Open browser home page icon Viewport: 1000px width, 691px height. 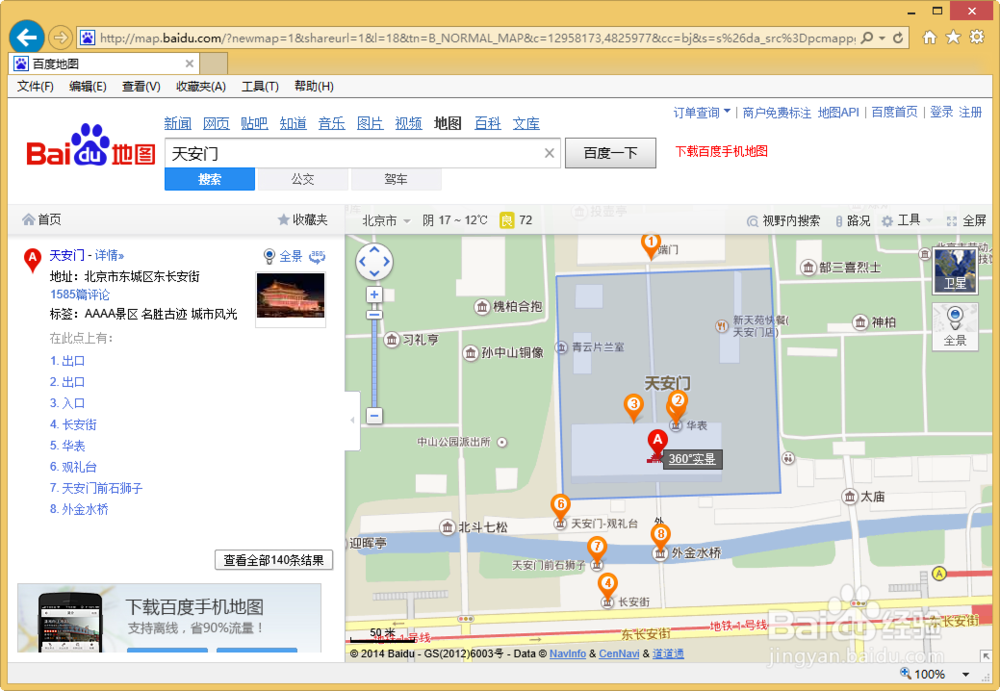[930, 37]
